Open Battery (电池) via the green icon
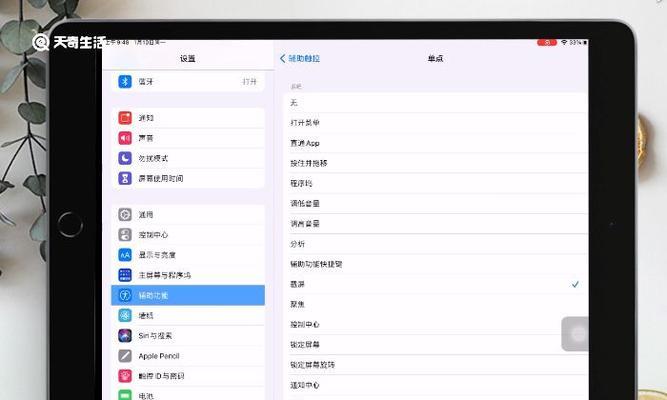Viewport: 667px width, 400px height. click(125, 395)
